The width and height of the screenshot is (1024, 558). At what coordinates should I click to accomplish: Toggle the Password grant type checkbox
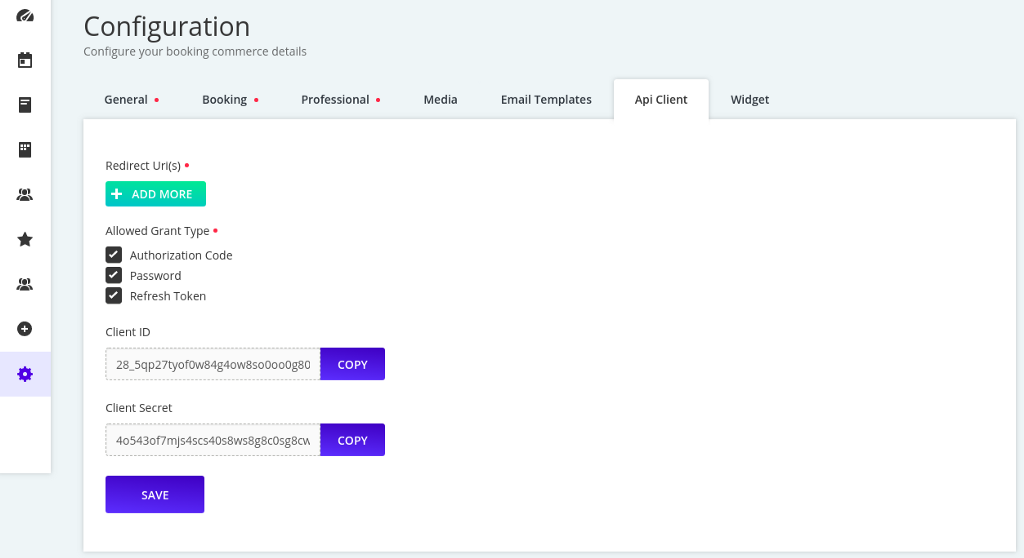[x=114, y=275]
